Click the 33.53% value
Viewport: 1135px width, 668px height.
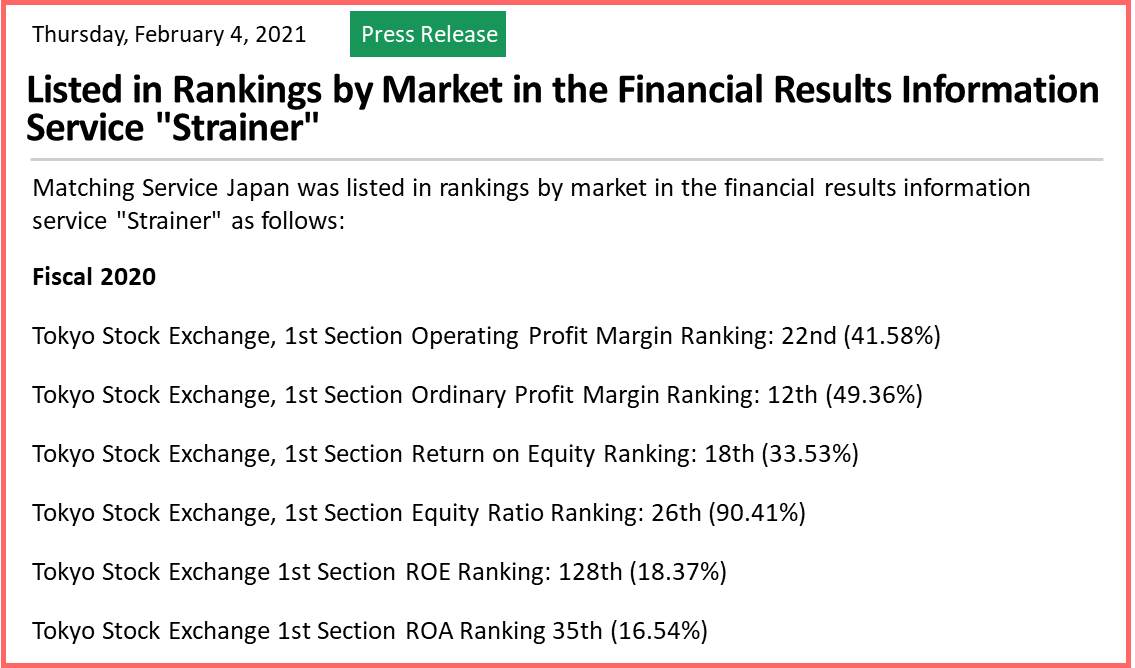click(810, 455)
